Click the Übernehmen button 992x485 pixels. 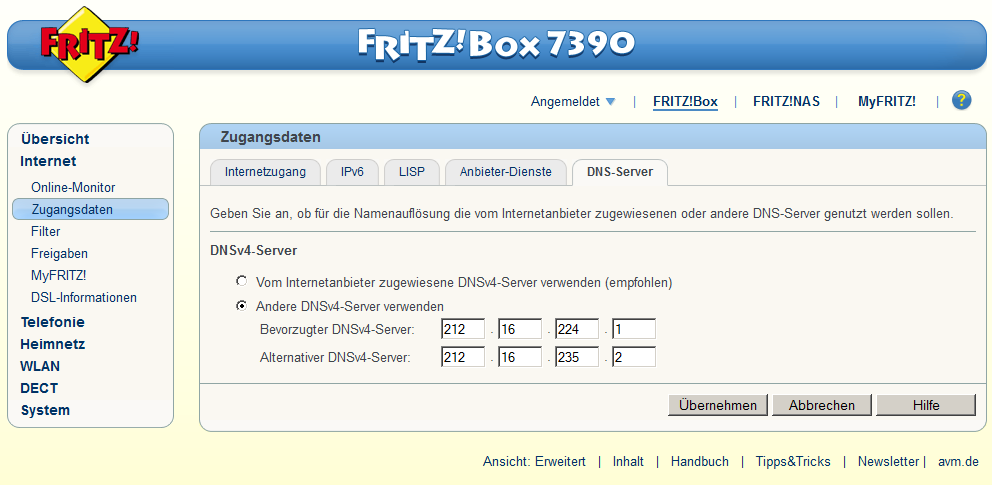718,405
